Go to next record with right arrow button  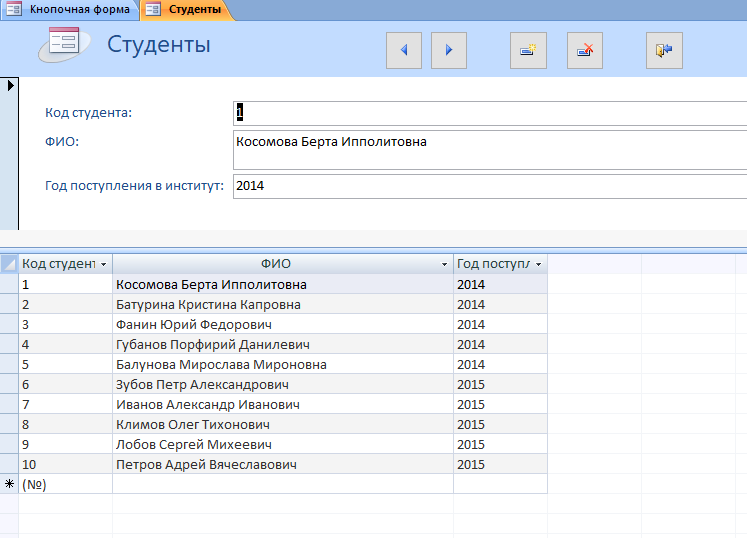coord(449,51)
